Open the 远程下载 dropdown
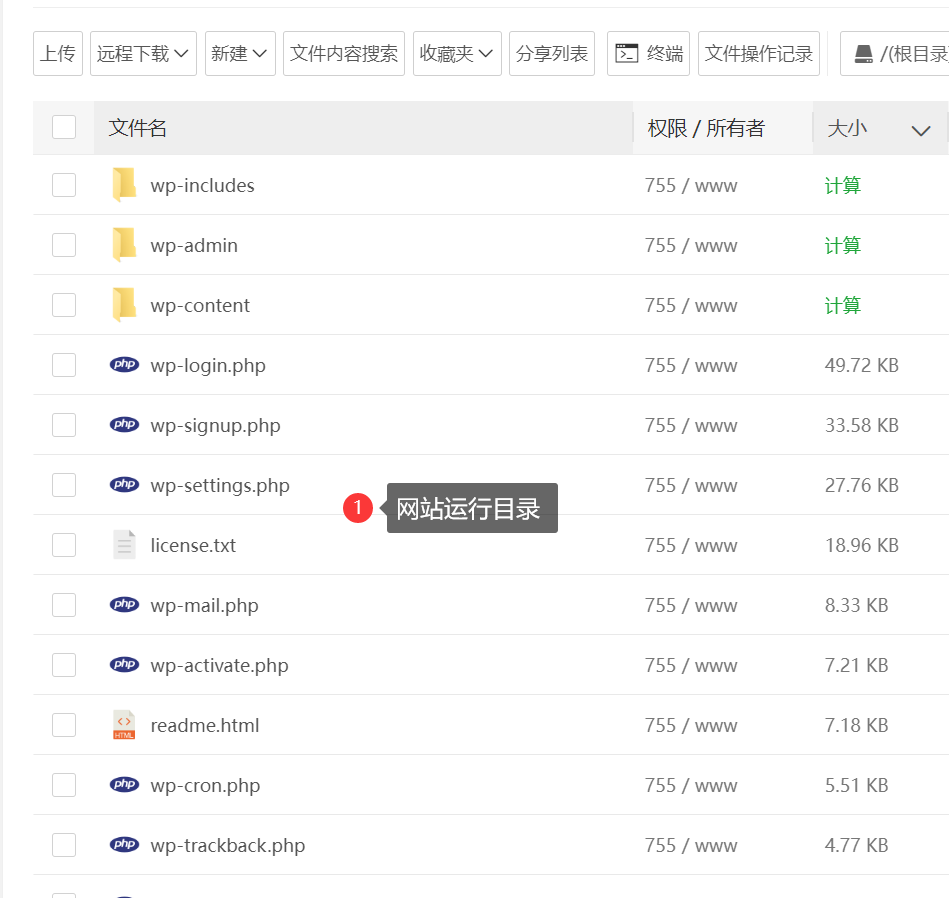The image size is (949, 898). coord(143,53)
